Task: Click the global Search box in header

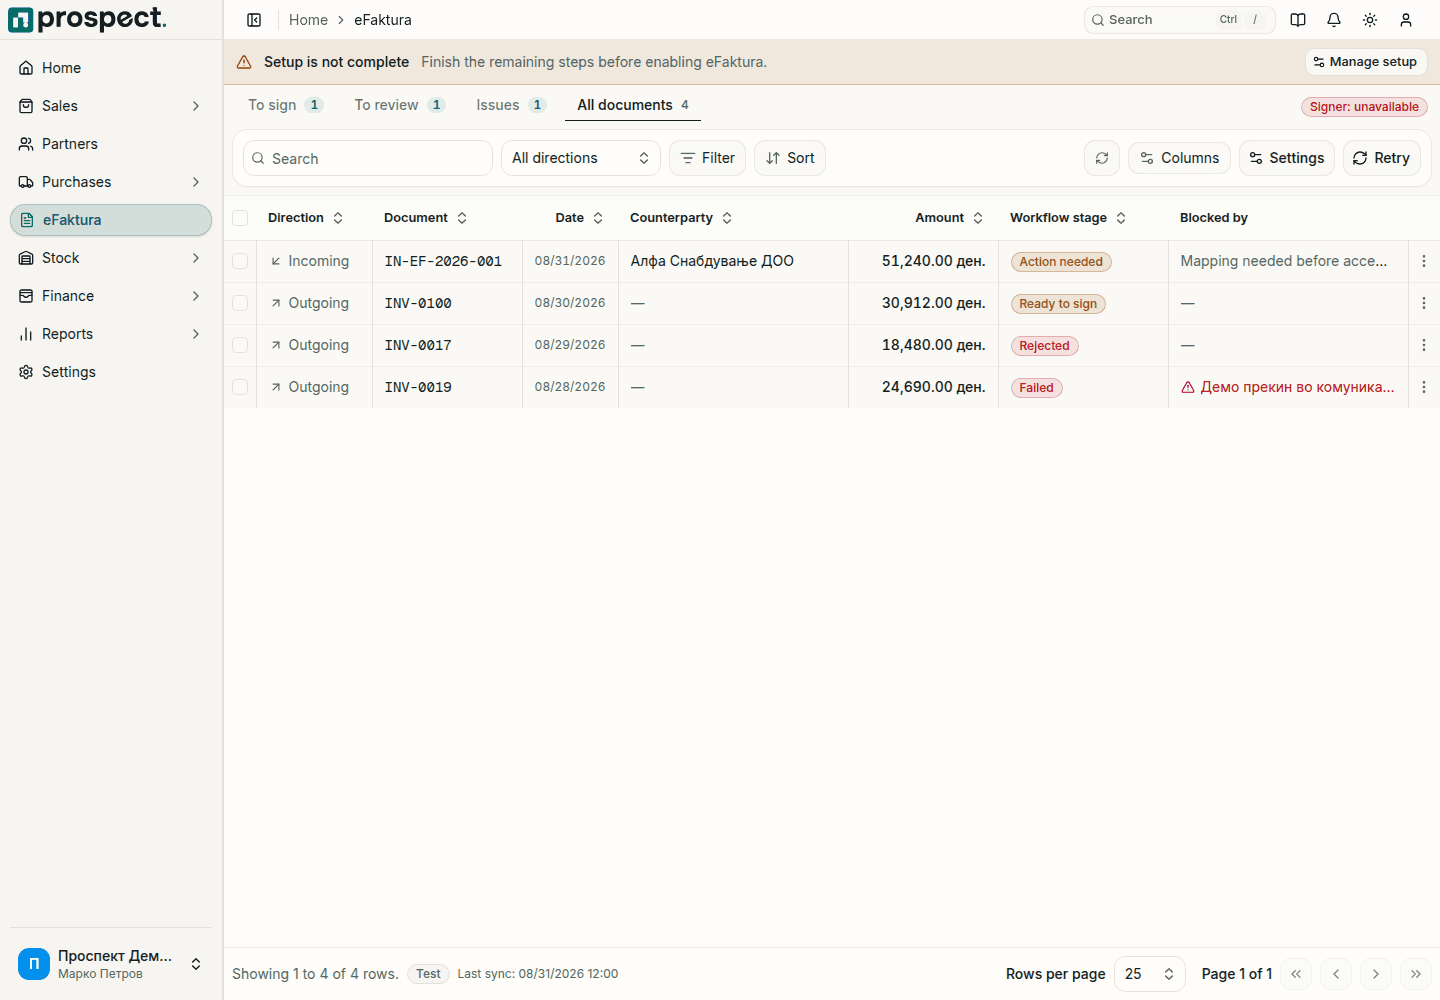Action: click(1179, 20)
